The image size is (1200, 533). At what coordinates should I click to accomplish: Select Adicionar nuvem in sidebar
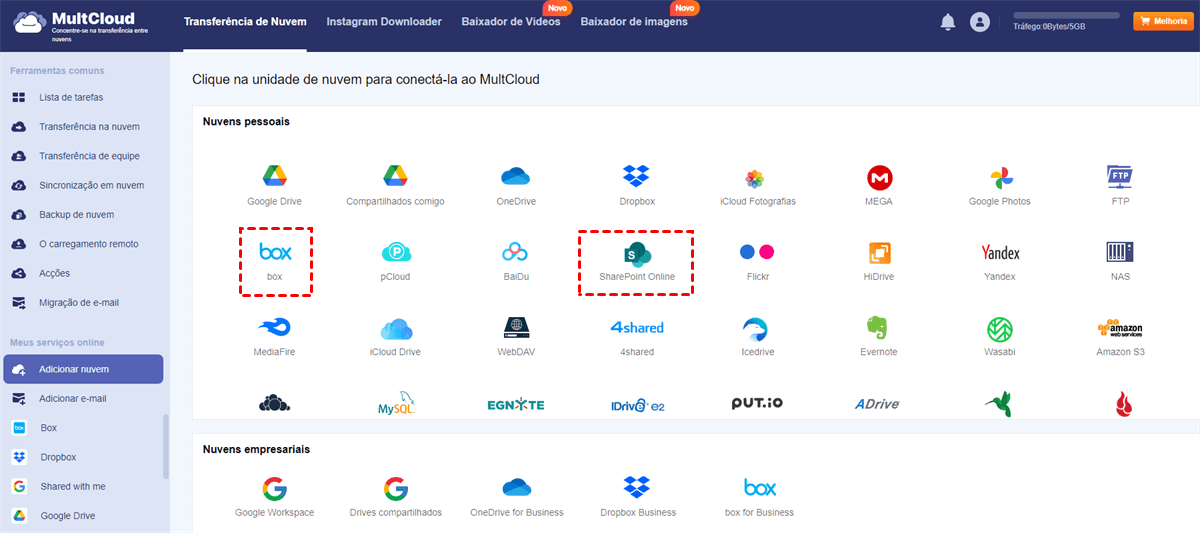(82, 369)
